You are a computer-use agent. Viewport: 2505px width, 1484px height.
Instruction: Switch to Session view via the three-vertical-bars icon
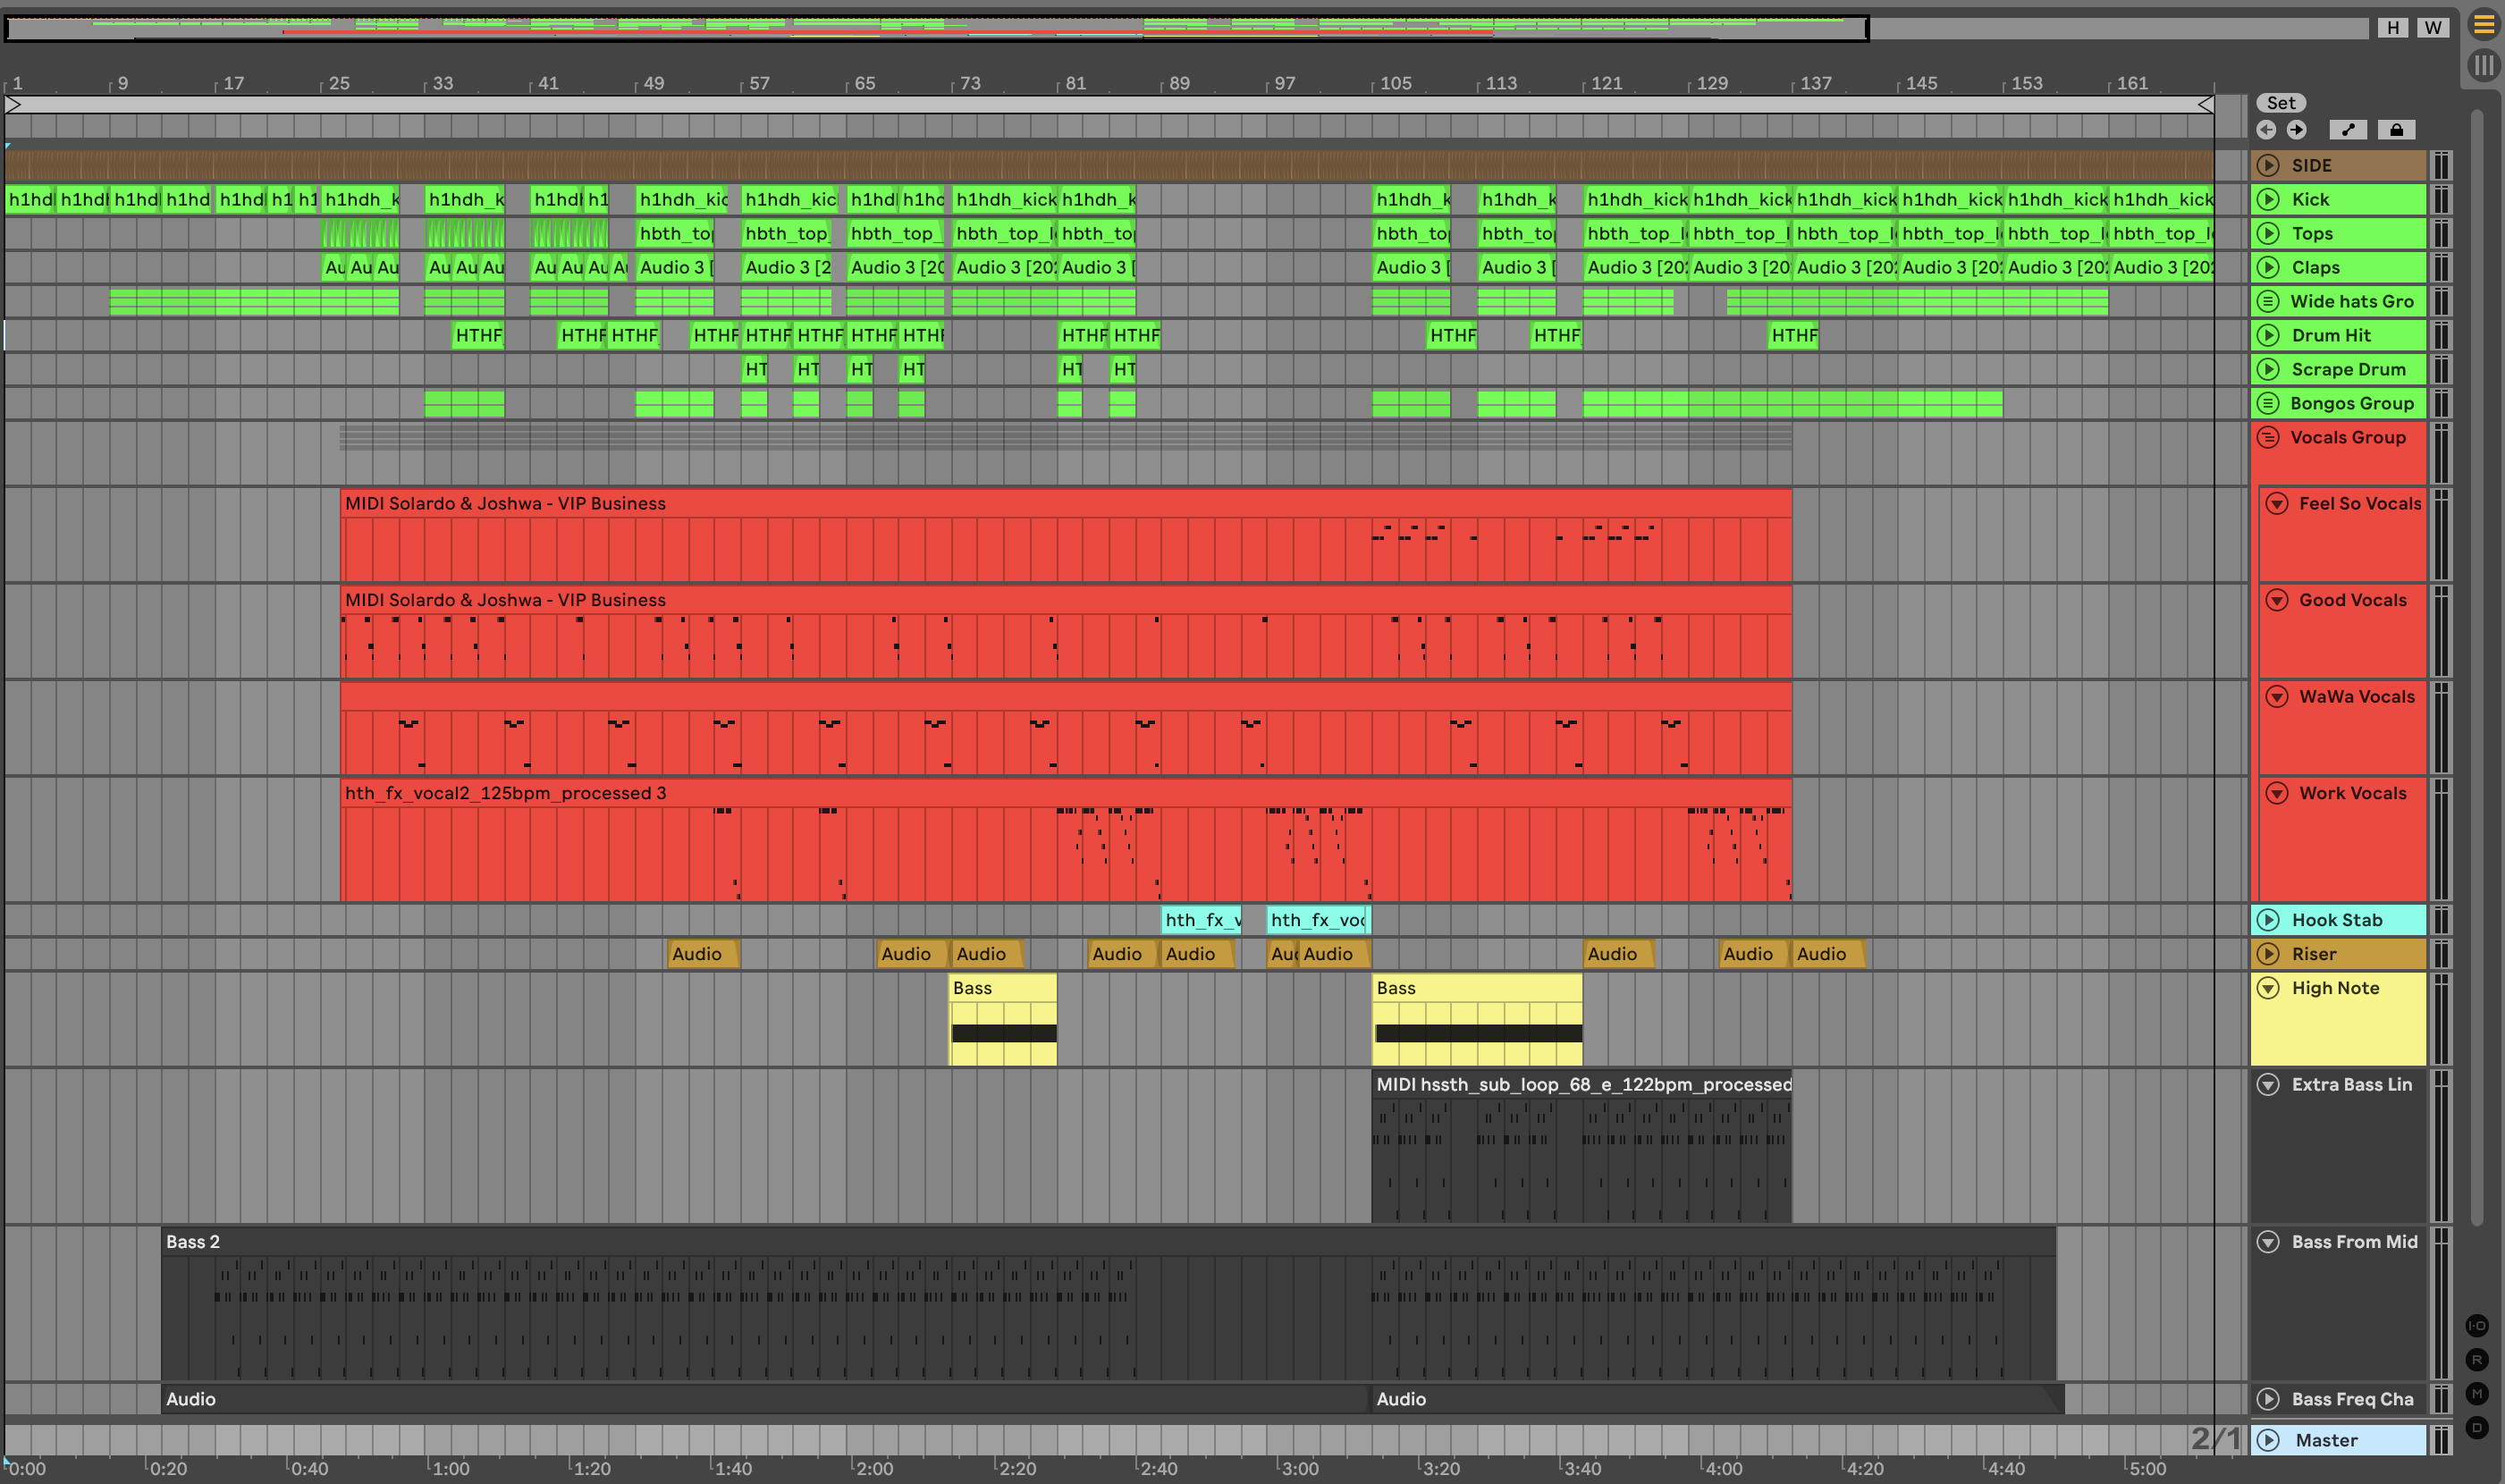[x=2483, y=65]
